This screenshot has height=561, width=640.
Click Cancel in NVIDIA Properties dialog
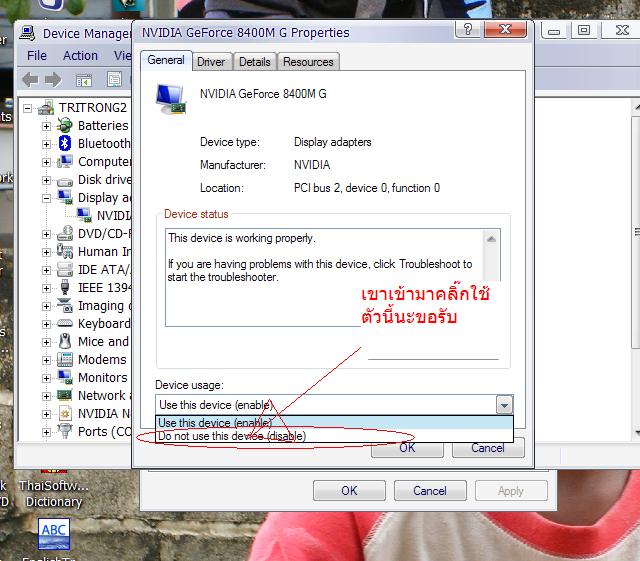pos(488,449)
